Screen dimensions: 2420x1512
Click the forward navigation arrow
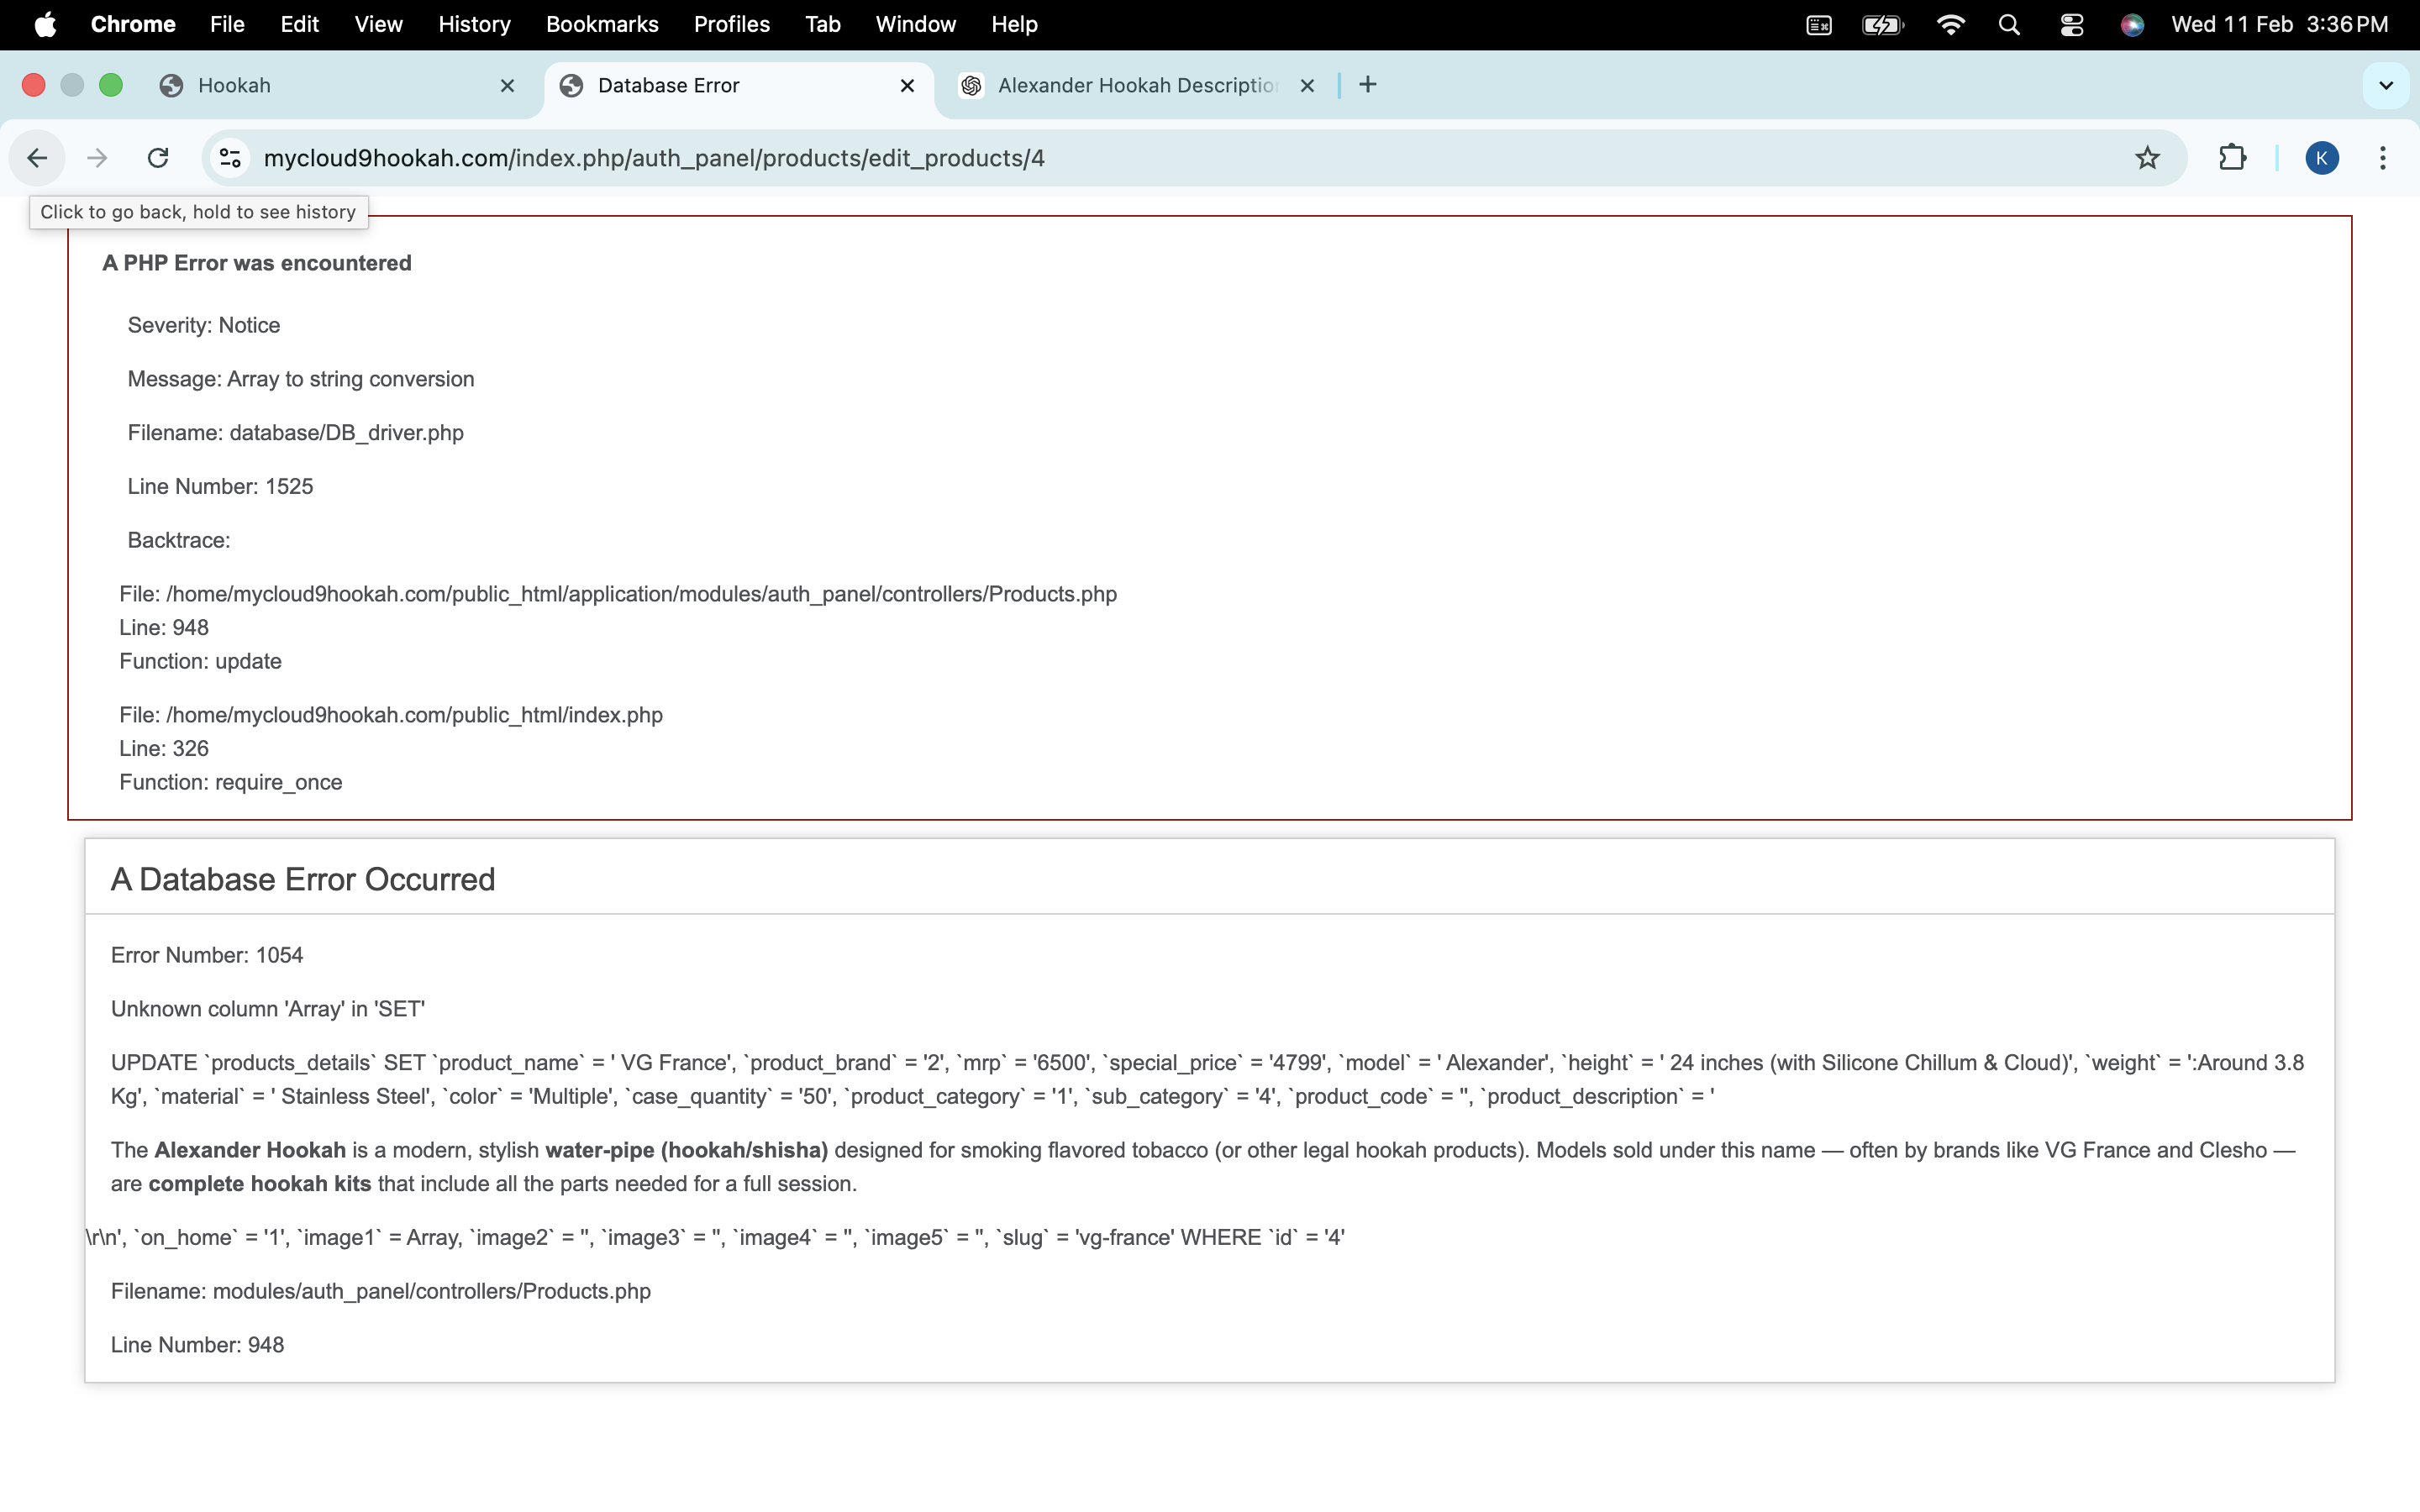click(x=97, y=158)
